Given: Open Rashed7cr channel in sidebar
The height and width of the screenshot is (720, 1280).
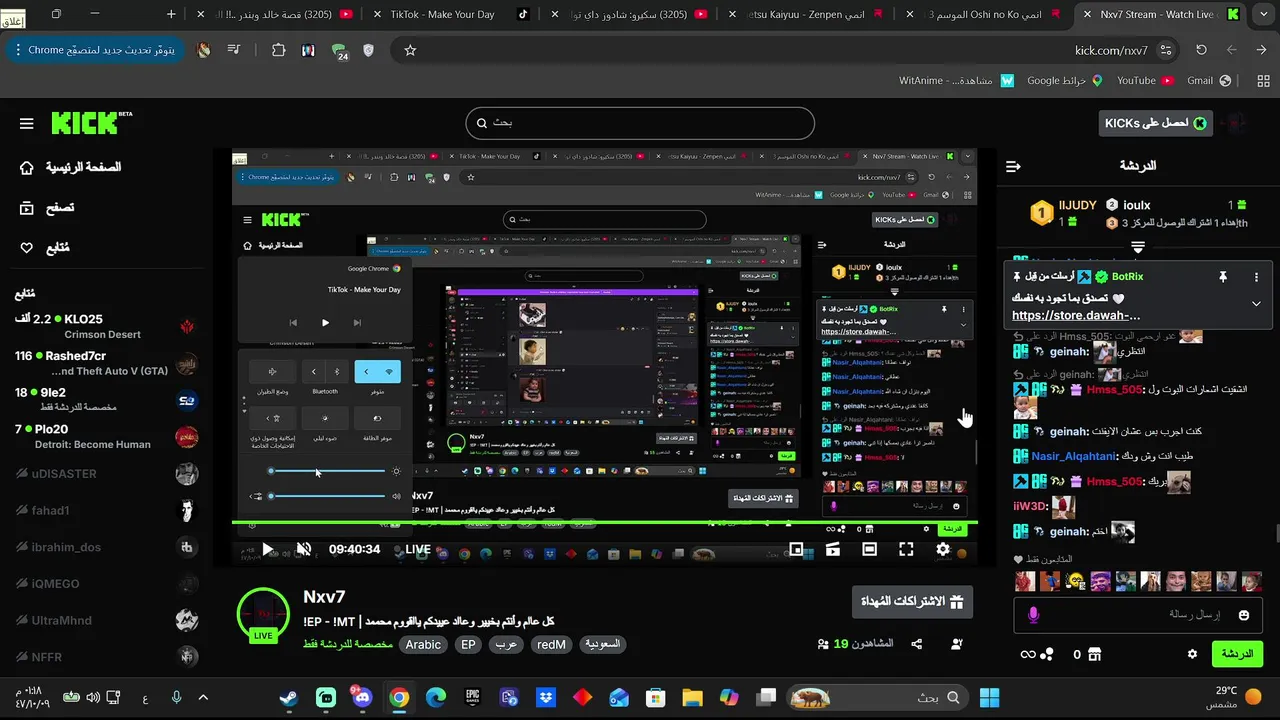Looking at the screenshot, I should coord(105,363).
